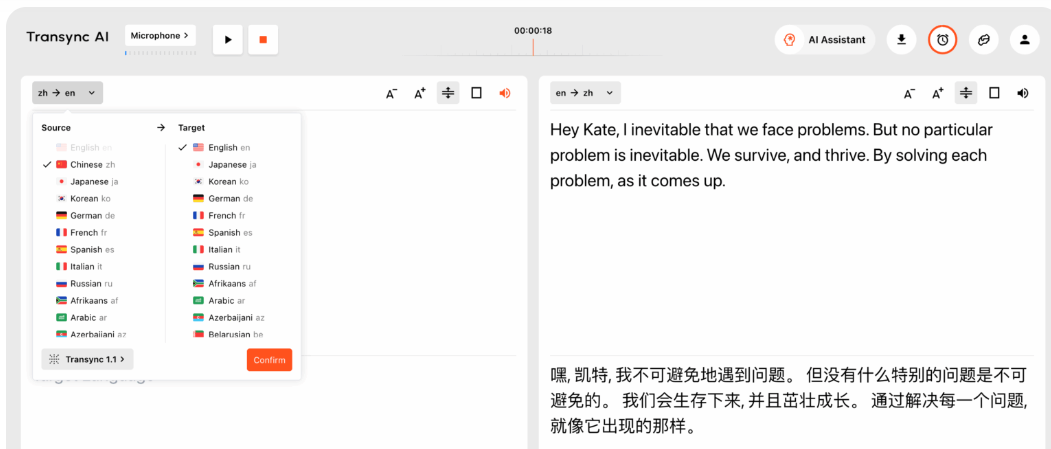This screenshot has width=1051, height=449.
Task: Expand the en → zh language dropdown
Action: (x=585, y=93)
